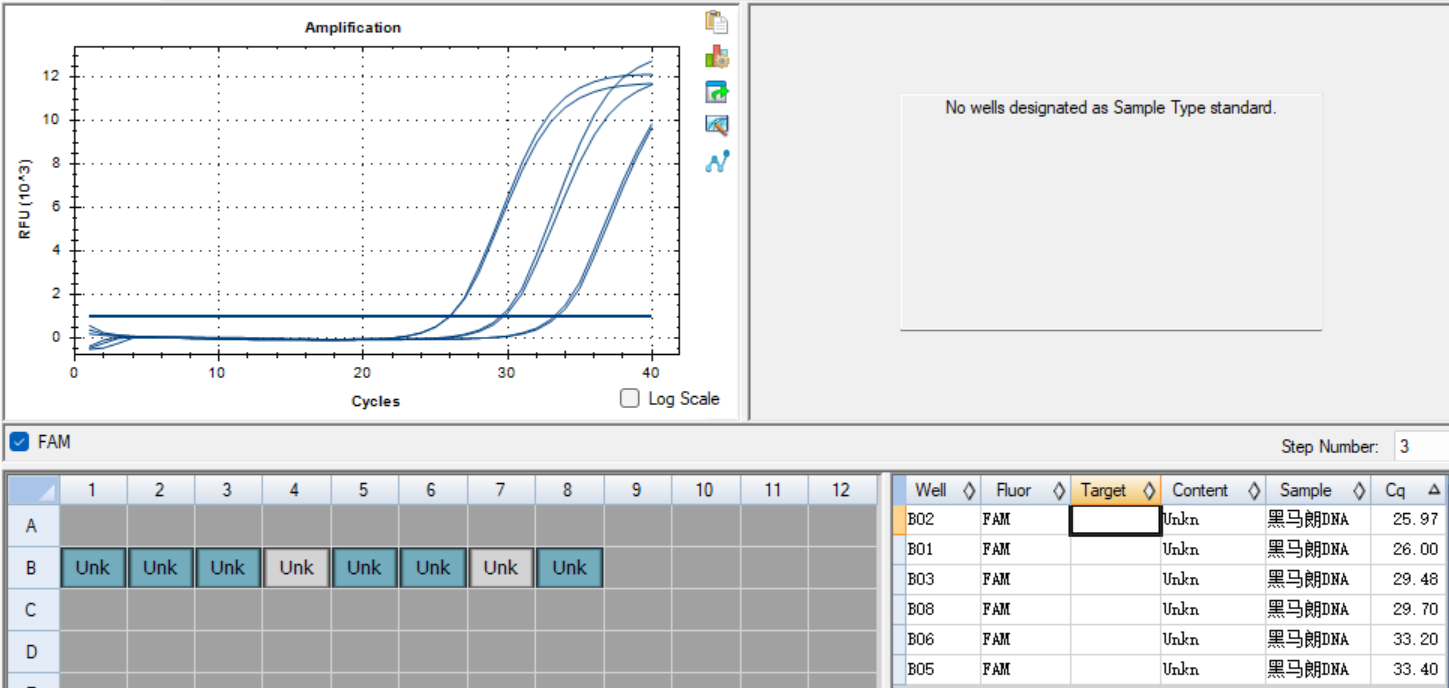Select well B6 in the plate grid
The image size is (1449, 688).
coord(432,567)
